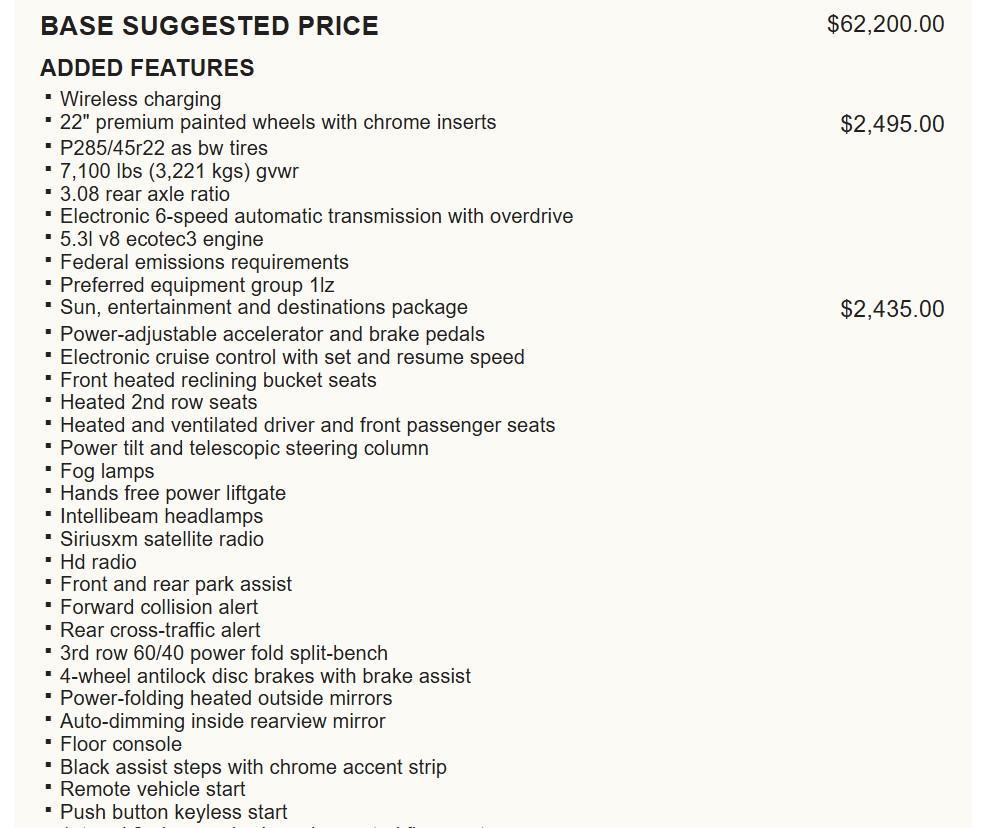
Task: Click Rear cross-traffic alert feature
Action: [160, 630]
